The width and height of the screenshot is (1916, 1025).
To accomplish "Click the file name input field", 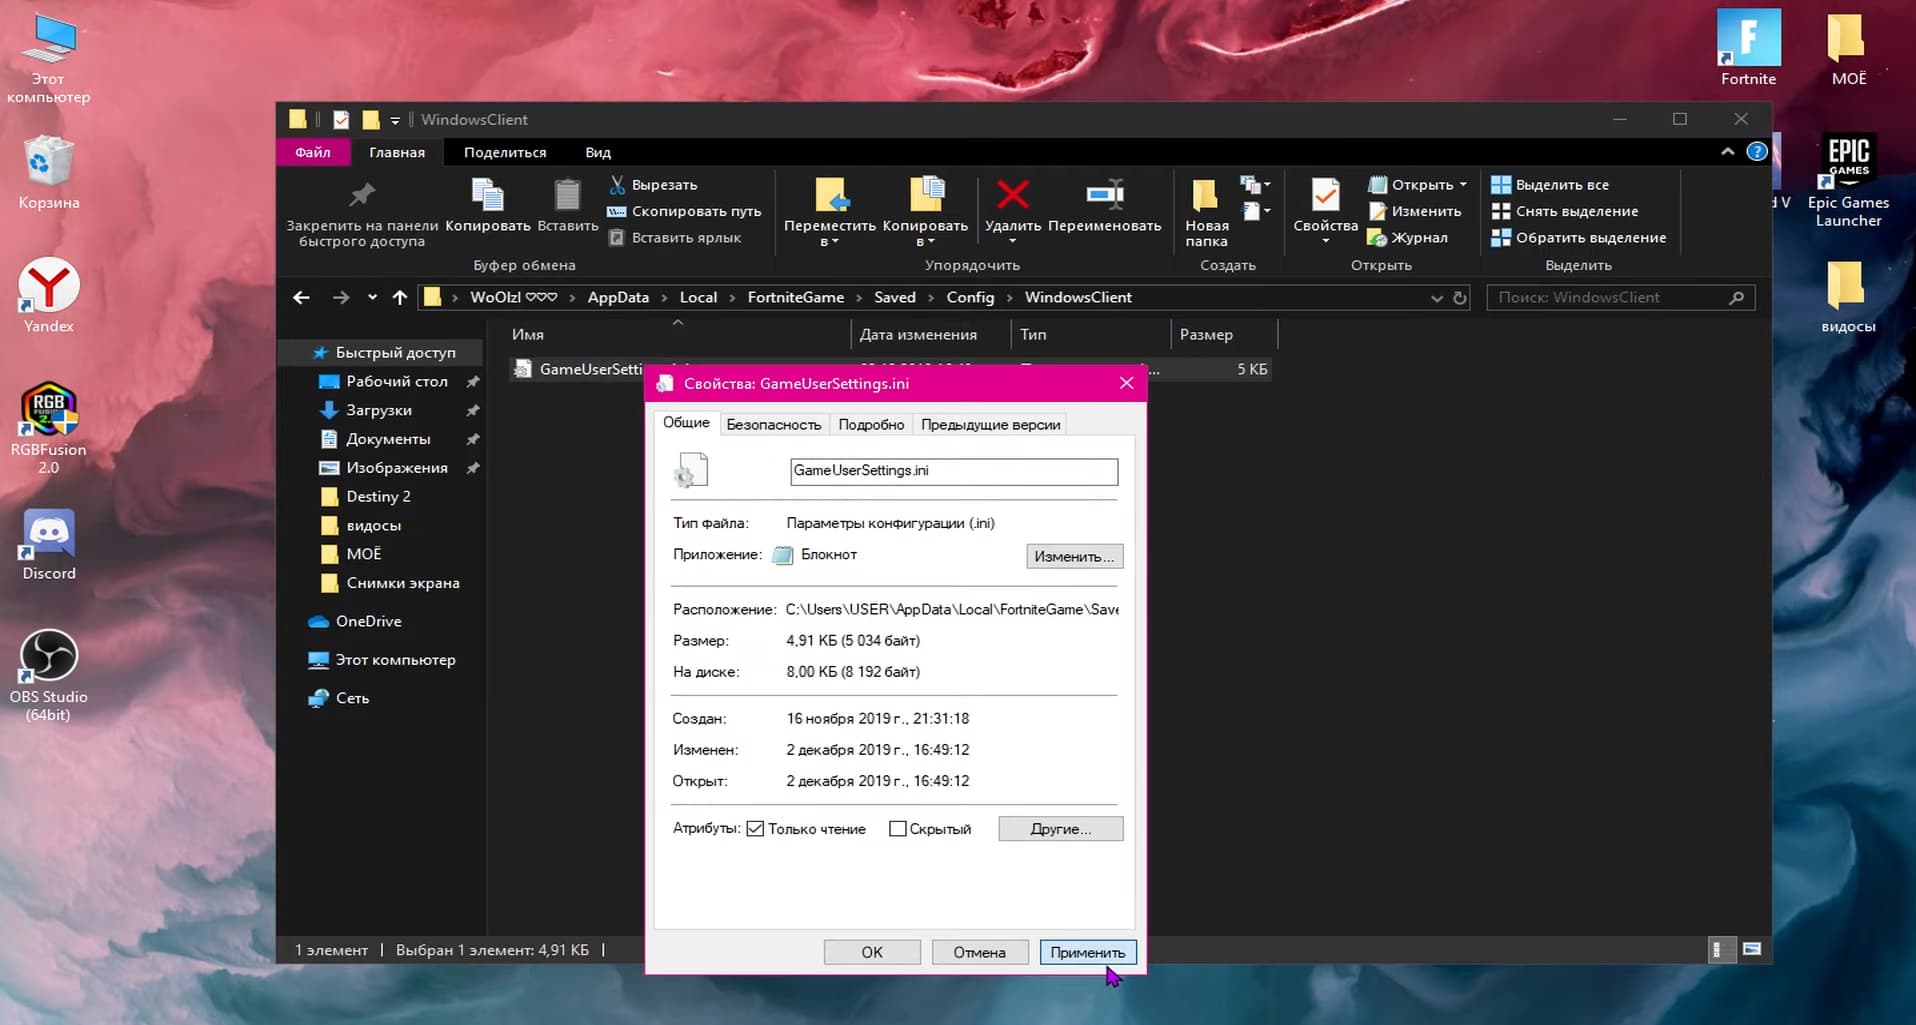I will (x=953, y=471).
